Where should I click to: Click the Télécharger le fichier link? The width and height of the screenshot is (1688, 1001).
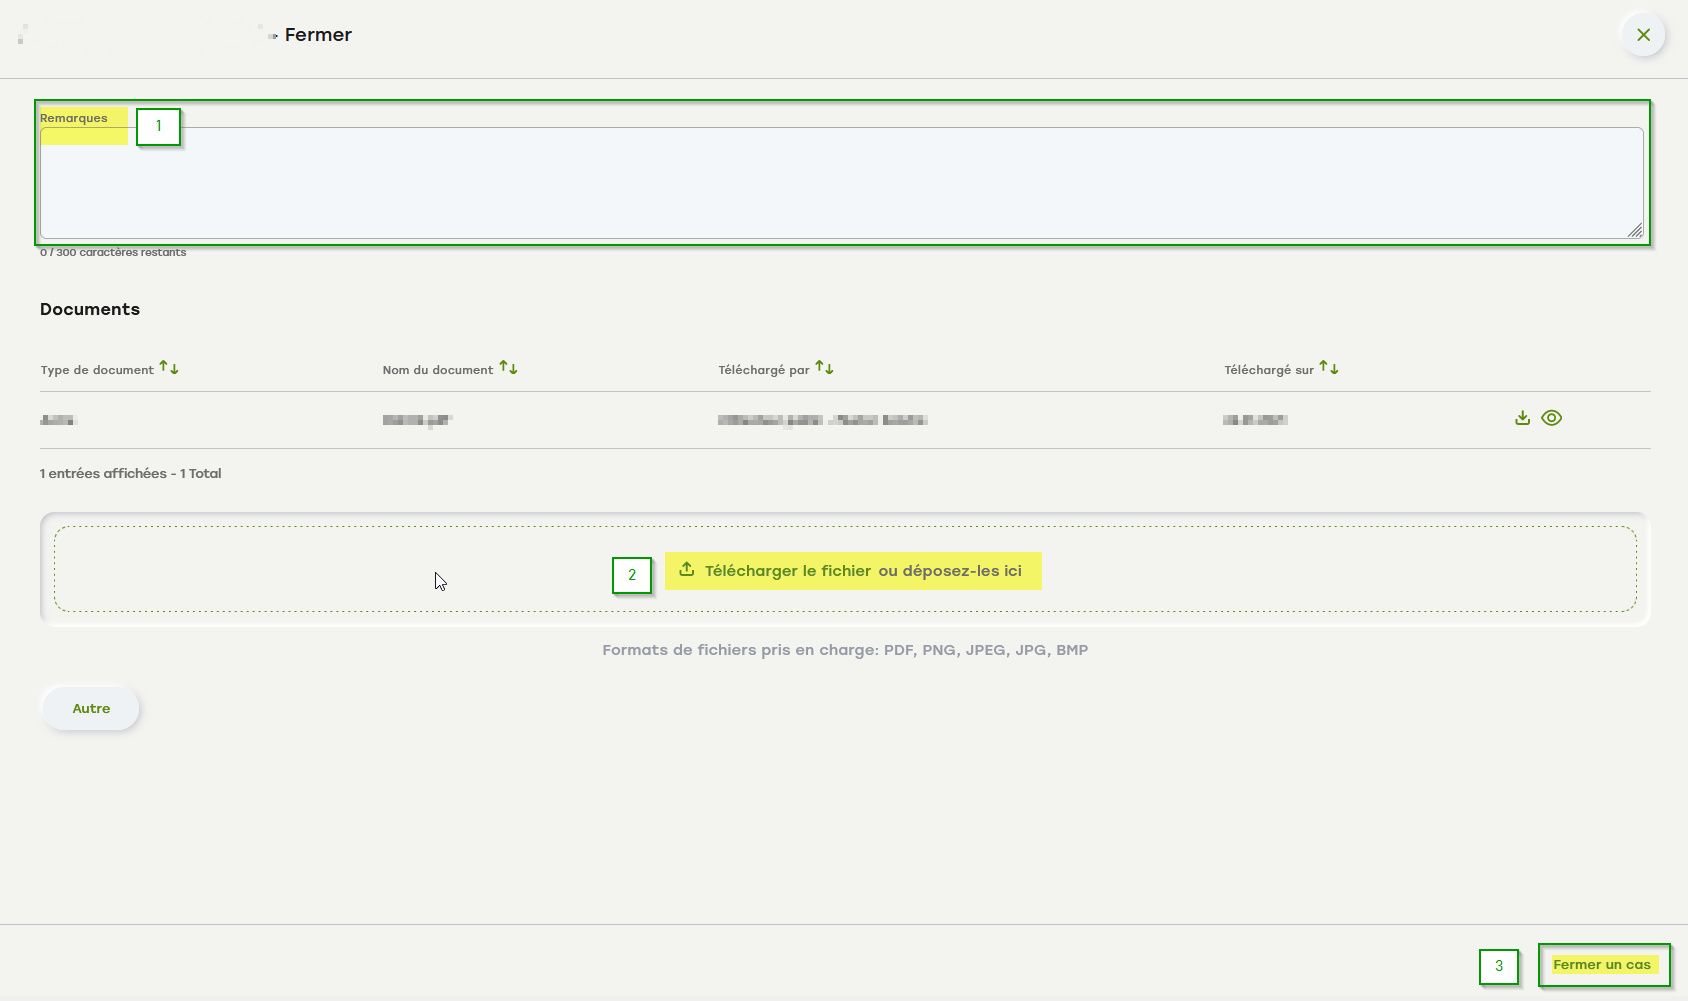[787, 571]
